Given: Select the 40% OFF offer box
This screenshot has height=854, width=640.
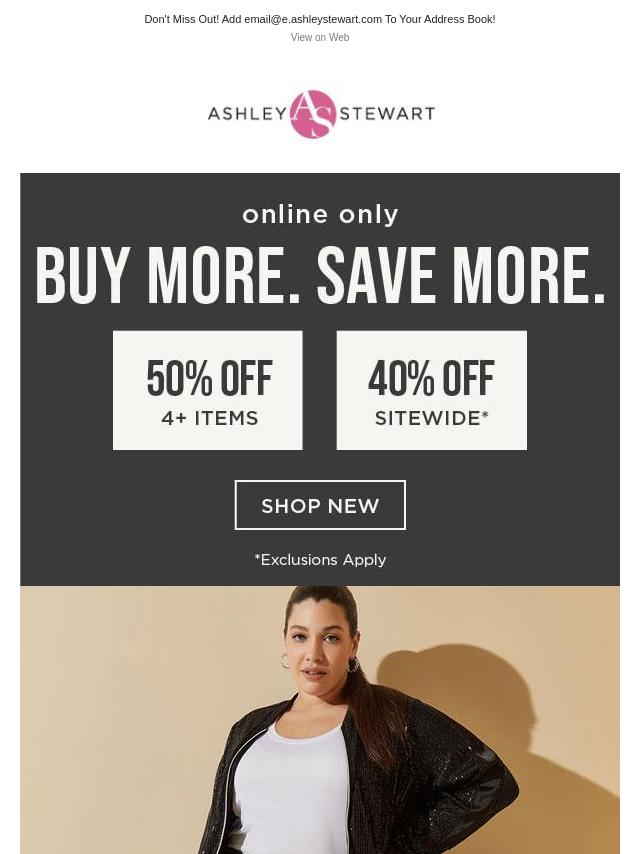Looking at the screenshot, I should click(431, 390).
